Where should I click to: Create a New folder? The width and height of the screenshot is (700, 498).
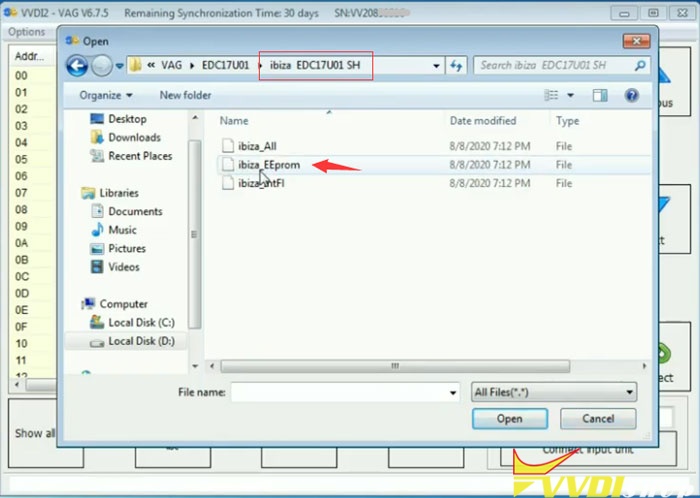(x=185, y=95)
